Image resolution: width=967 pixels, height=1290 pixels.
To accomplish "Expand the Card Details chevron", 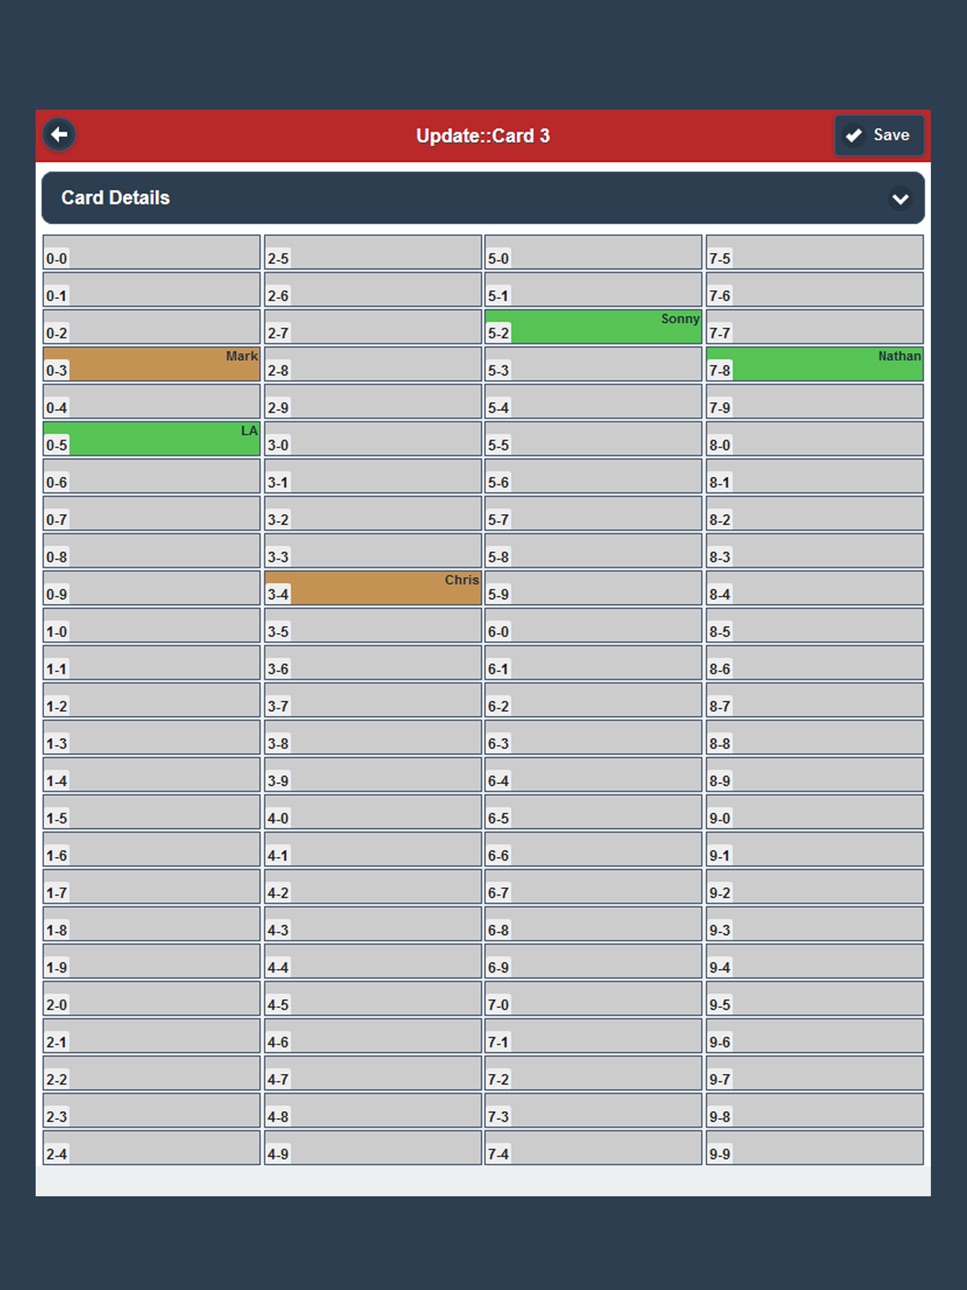I will point(900,199).
